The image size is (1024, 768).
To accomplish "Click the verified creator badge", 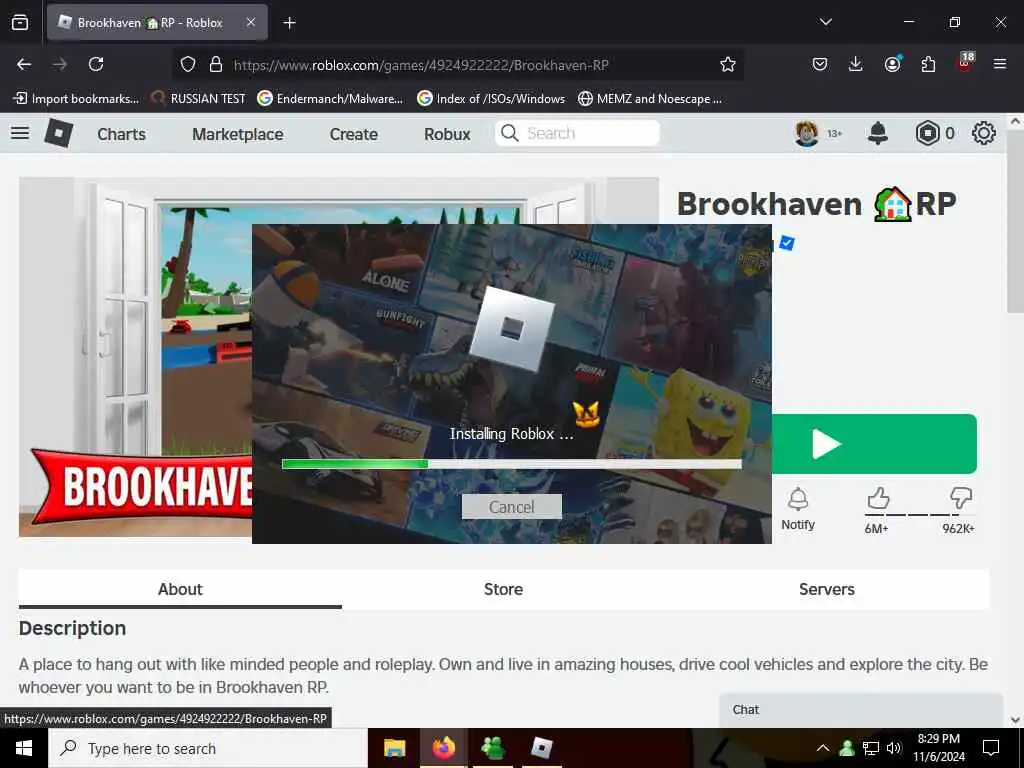I will 787,243.
